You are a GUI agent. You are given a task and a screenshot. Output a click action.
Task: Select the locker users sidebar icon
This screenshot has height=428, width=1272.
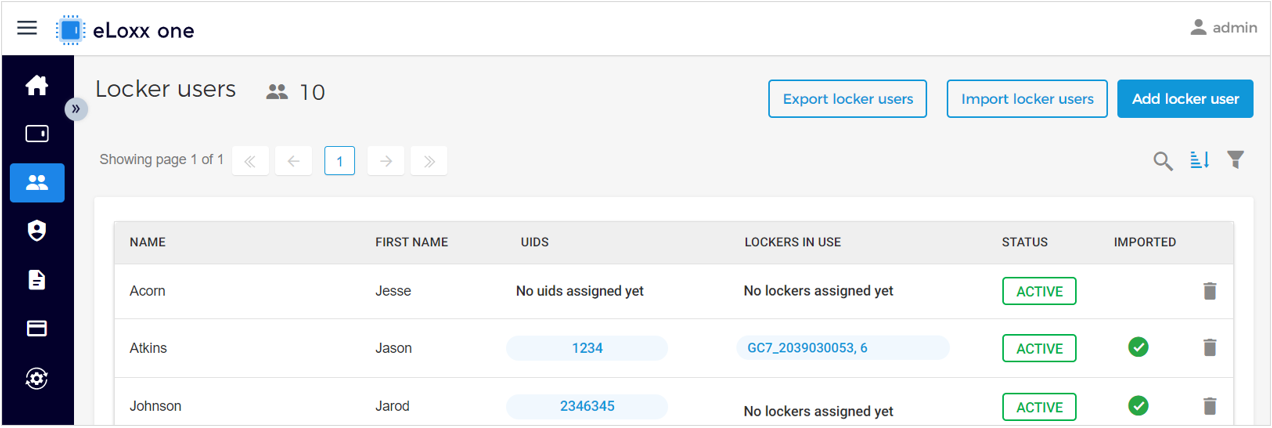pyautogui.click(x=37, y=182)
